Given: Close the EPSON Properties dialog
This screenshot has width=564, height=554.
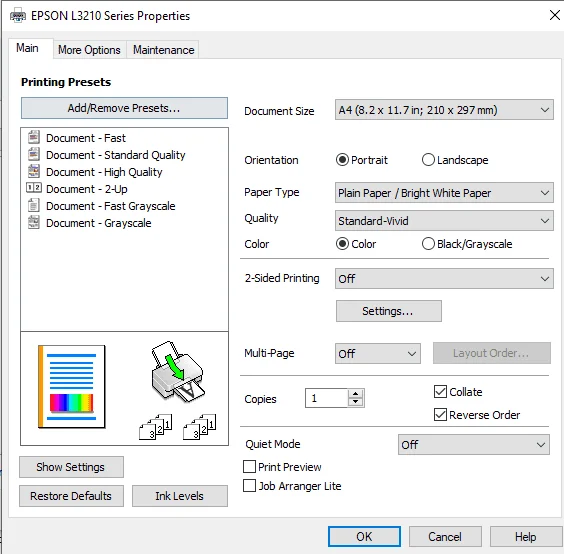Looking at the screenshot, I should pyautogui.click(x=555, y=15).
